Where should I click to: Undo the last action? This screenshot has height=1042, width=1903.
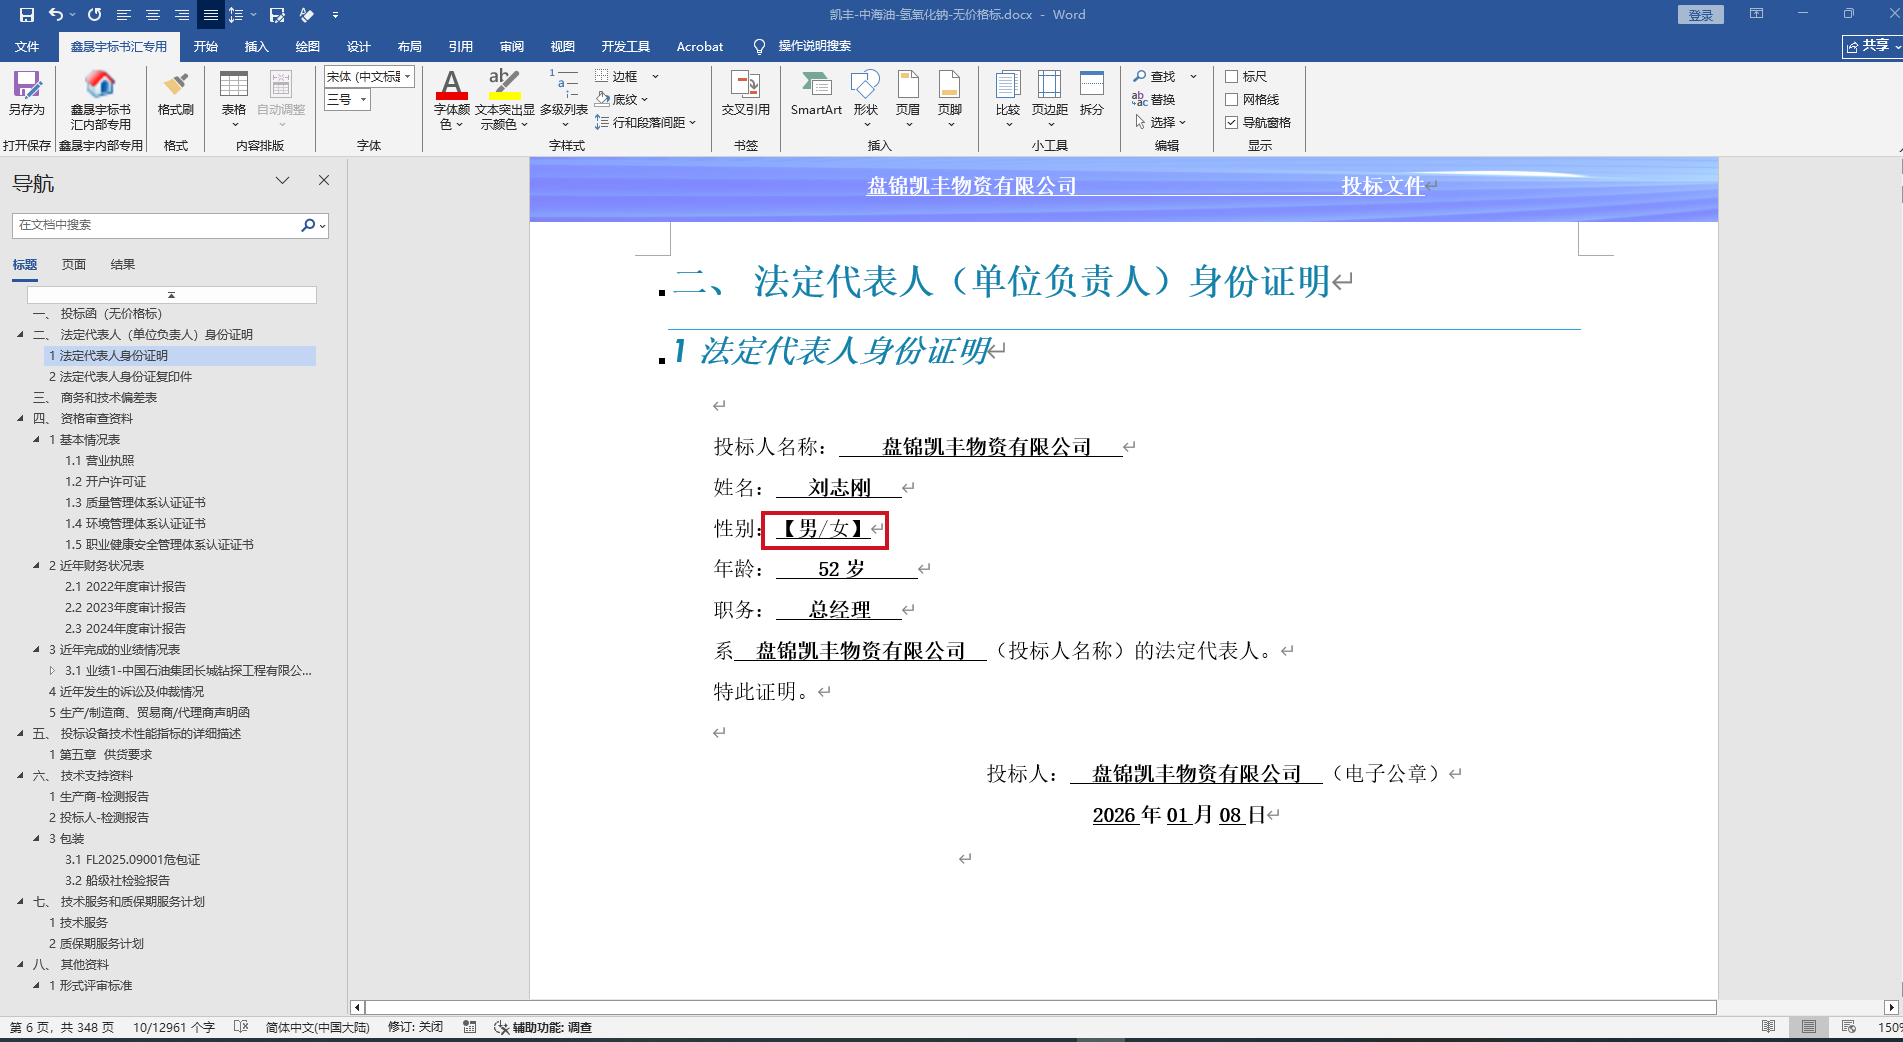coord(56,15)
